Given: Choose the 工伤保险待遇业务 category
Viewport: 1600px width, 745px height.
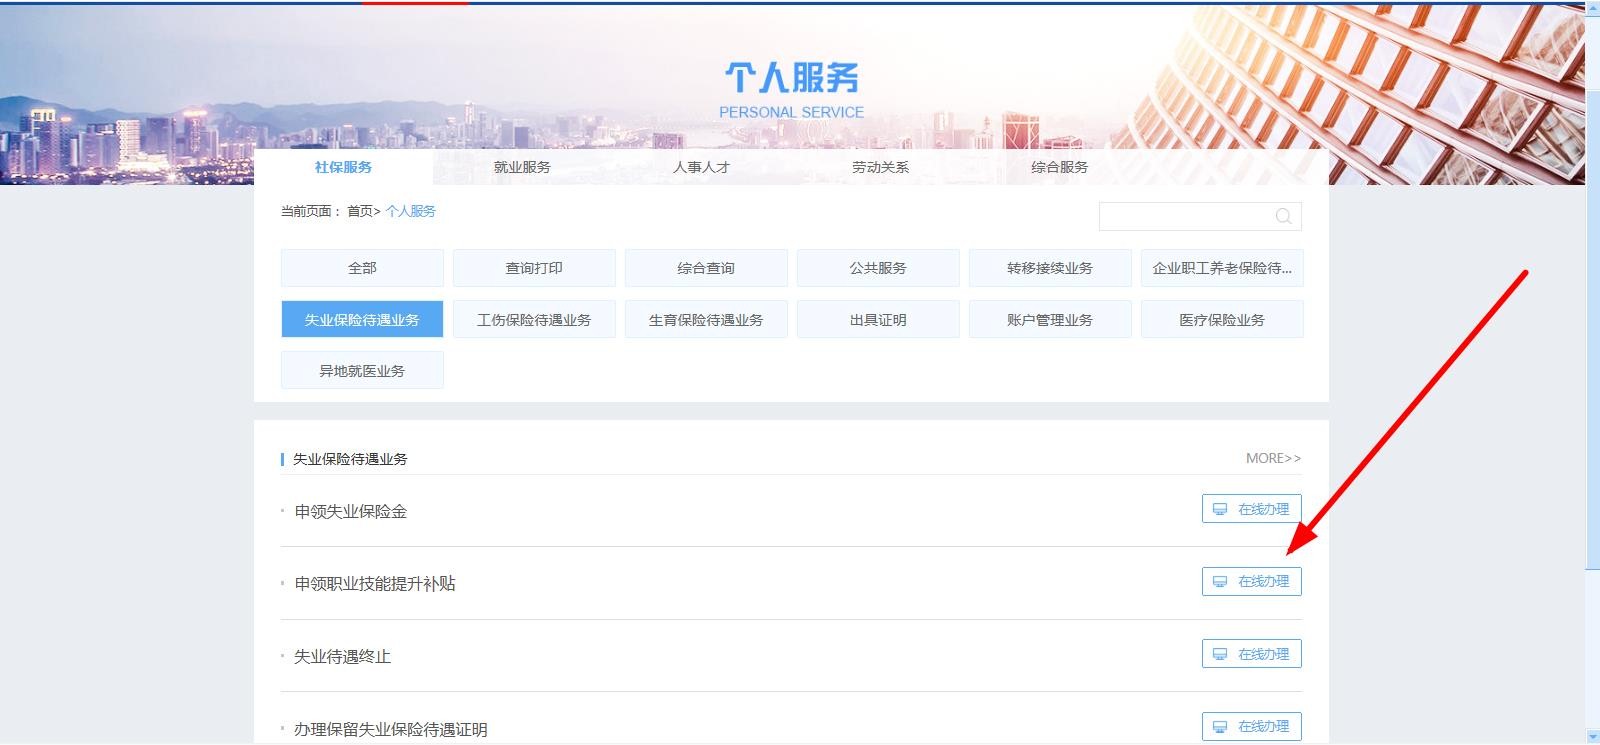Looking at the screenshot, I should coord(534,320).
